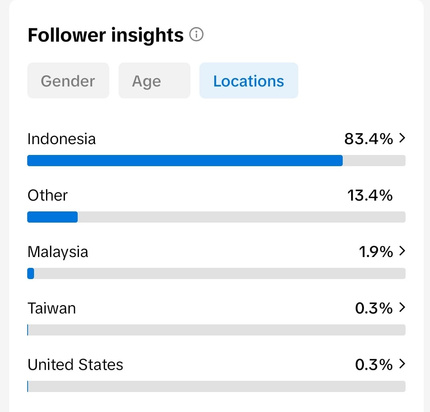Open Taiwan details chevron arrow
This screenshot has height=412, width=430.
click(x=402, y=307)
